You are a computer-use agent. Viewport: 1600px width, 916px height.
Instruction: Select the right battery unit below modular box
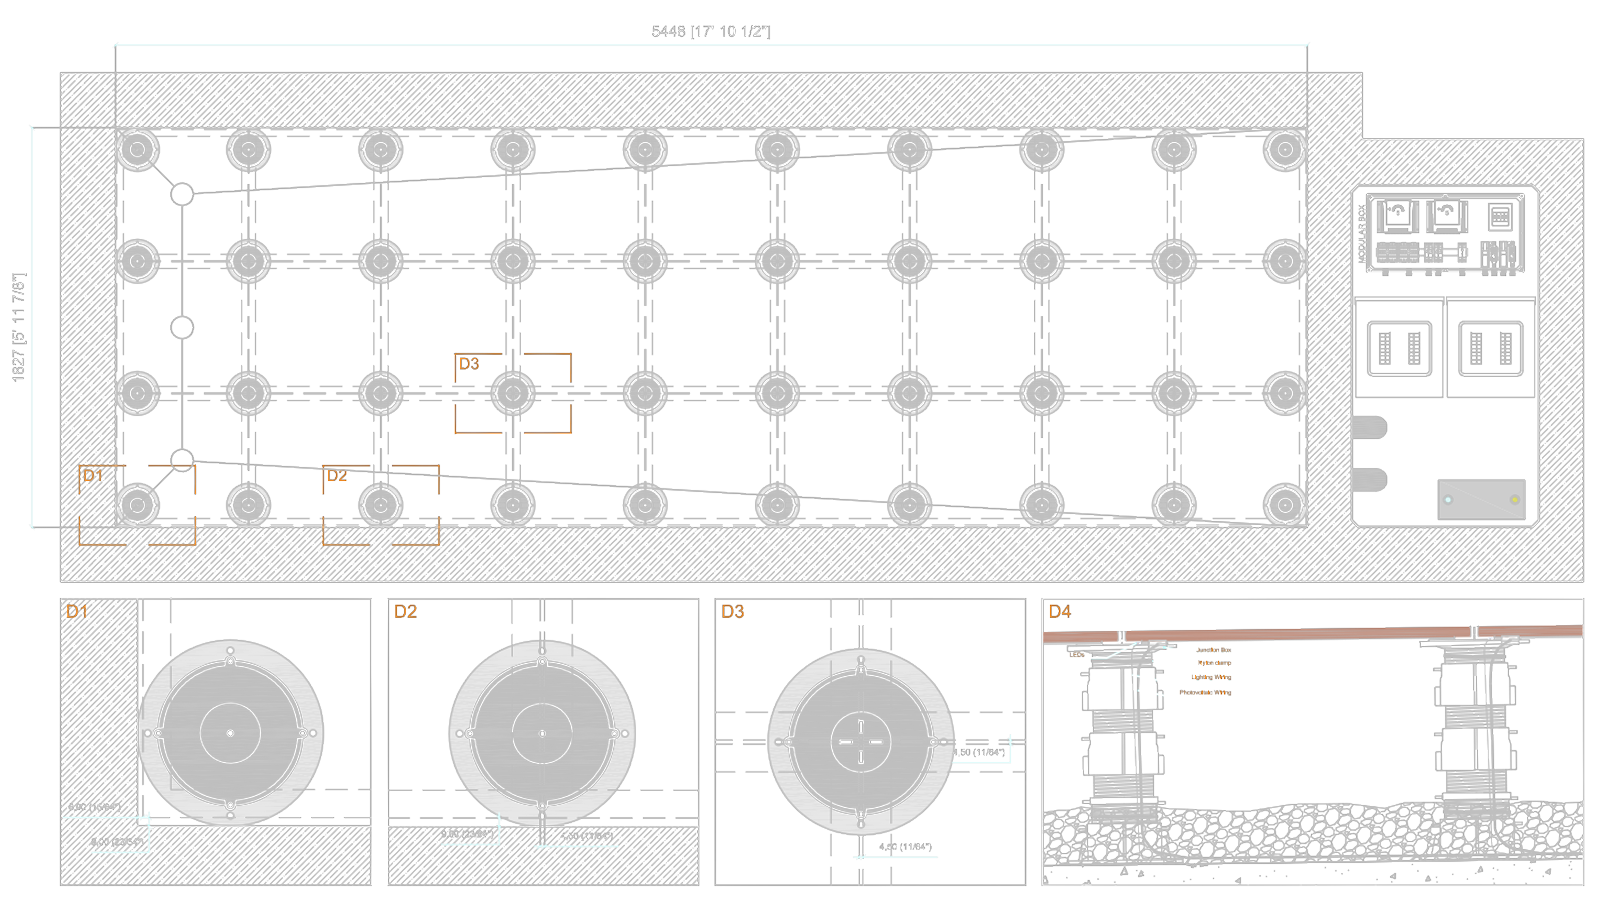1491,348
